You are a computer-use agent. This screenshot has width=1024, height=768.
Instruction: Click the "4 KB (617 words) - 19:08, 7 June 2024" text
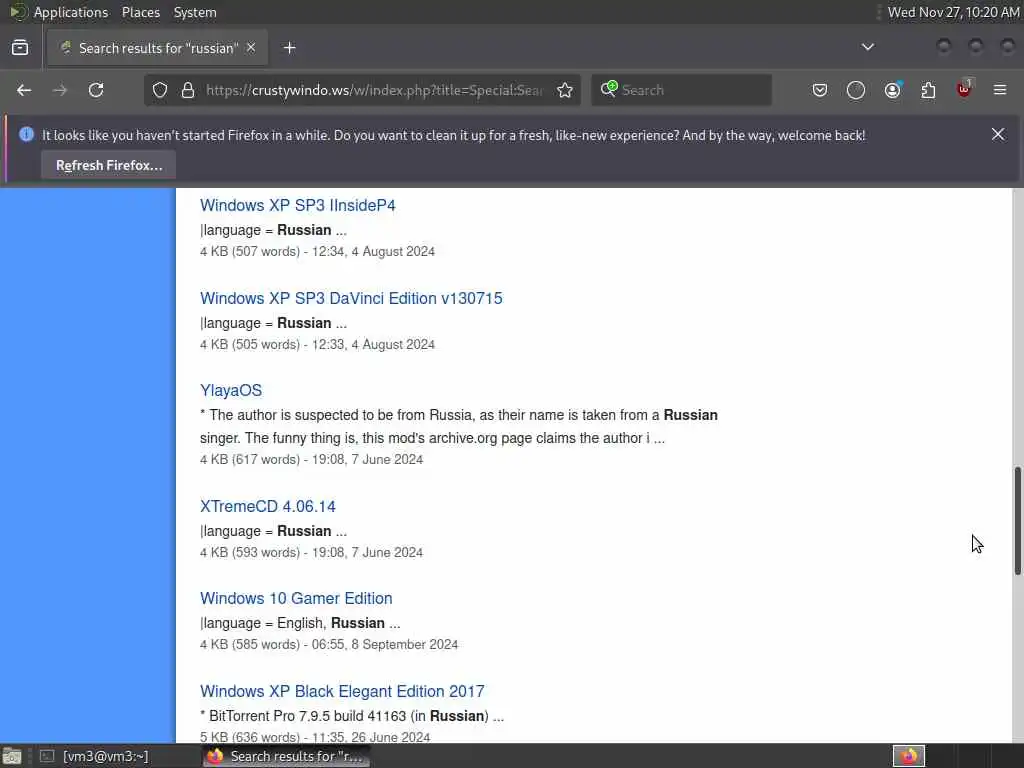[312, 459]
